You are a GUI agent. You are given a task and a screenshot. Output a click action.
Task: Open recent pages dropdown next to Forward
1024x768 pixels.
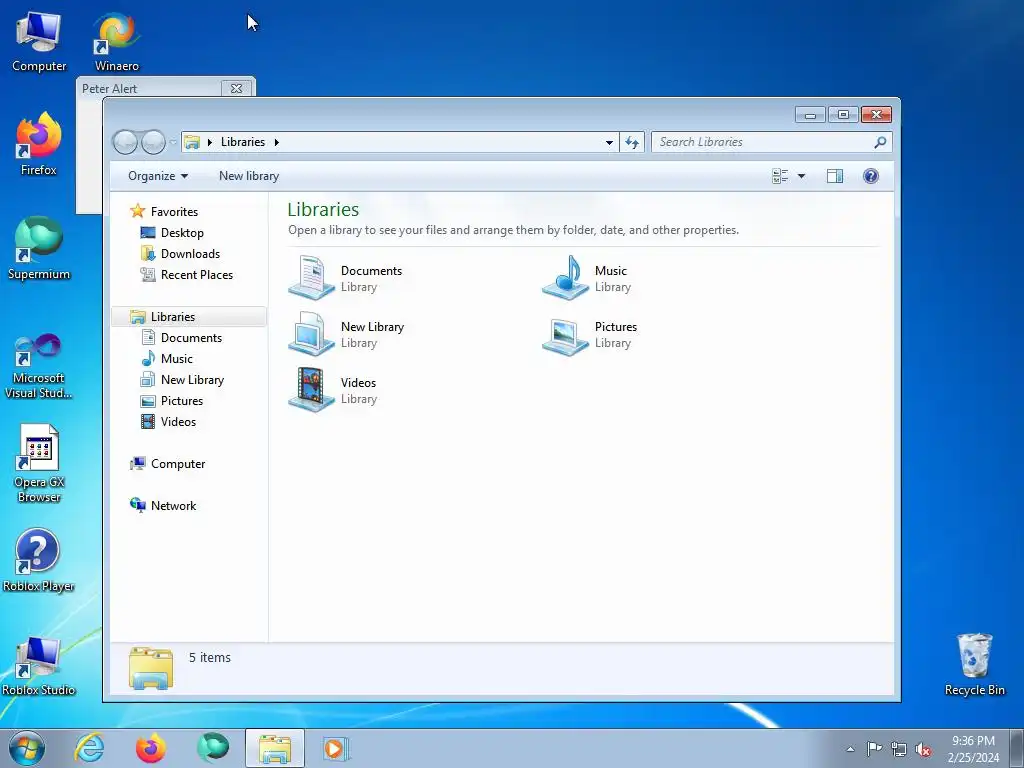[173, 142]
